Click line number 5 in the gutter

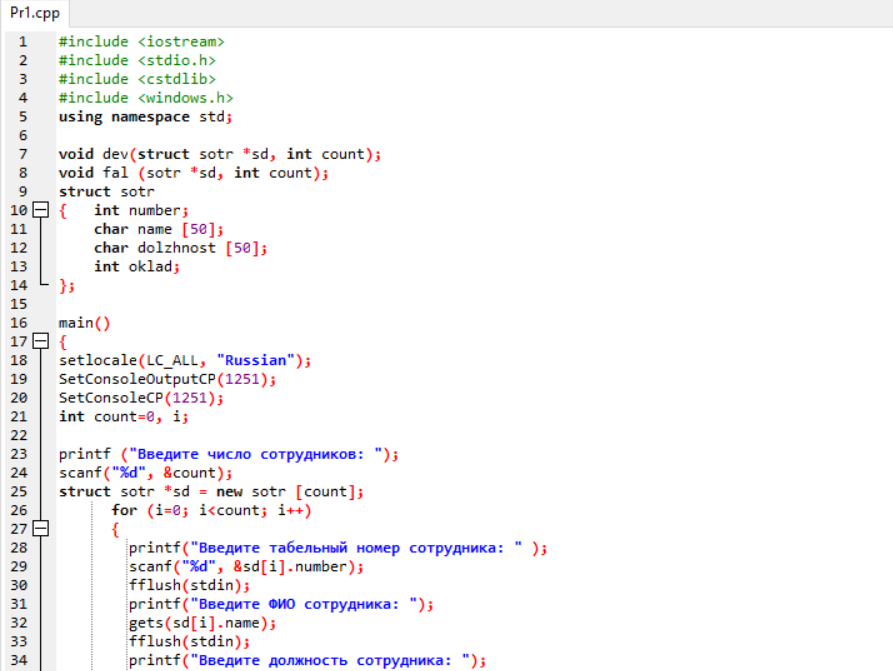tap(23, 117)
